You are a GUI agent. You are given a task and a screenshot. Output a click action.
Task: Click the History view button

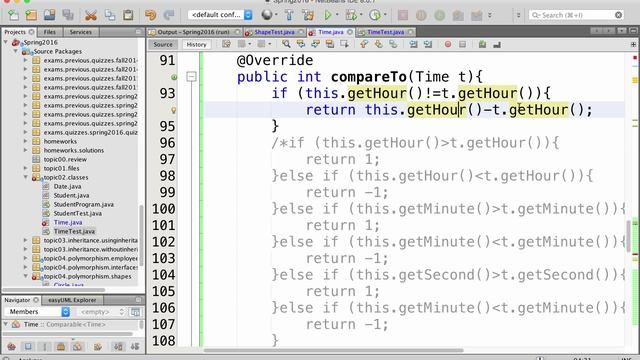tap(196, 44)
